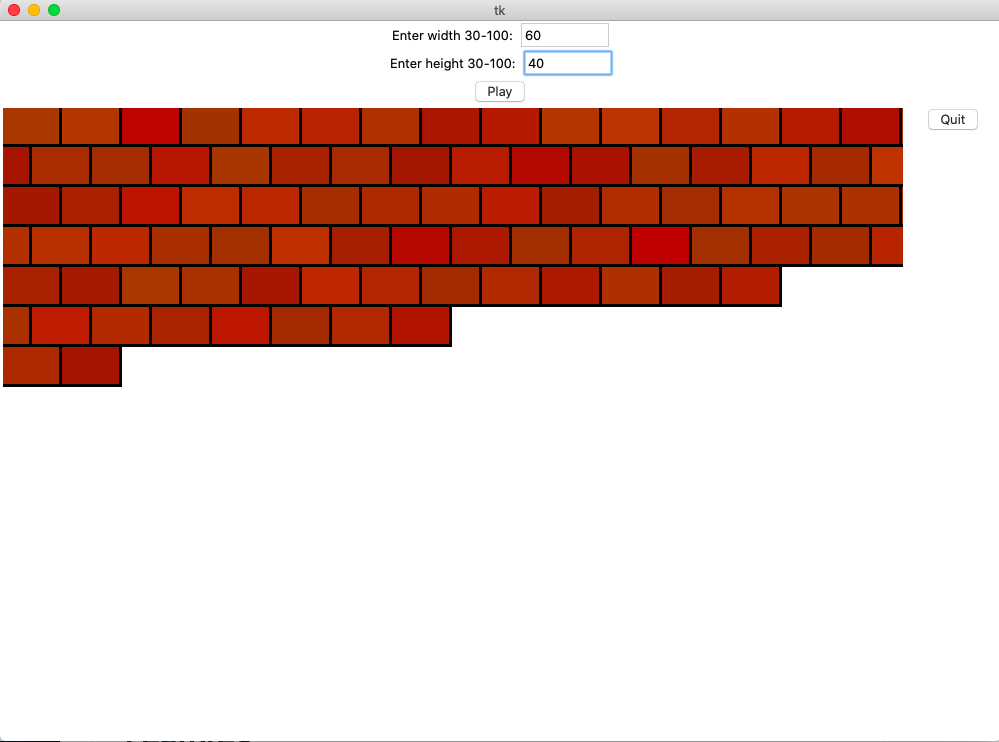Click the title bar labeled 'tk'
999x742 pixels.
497,11
